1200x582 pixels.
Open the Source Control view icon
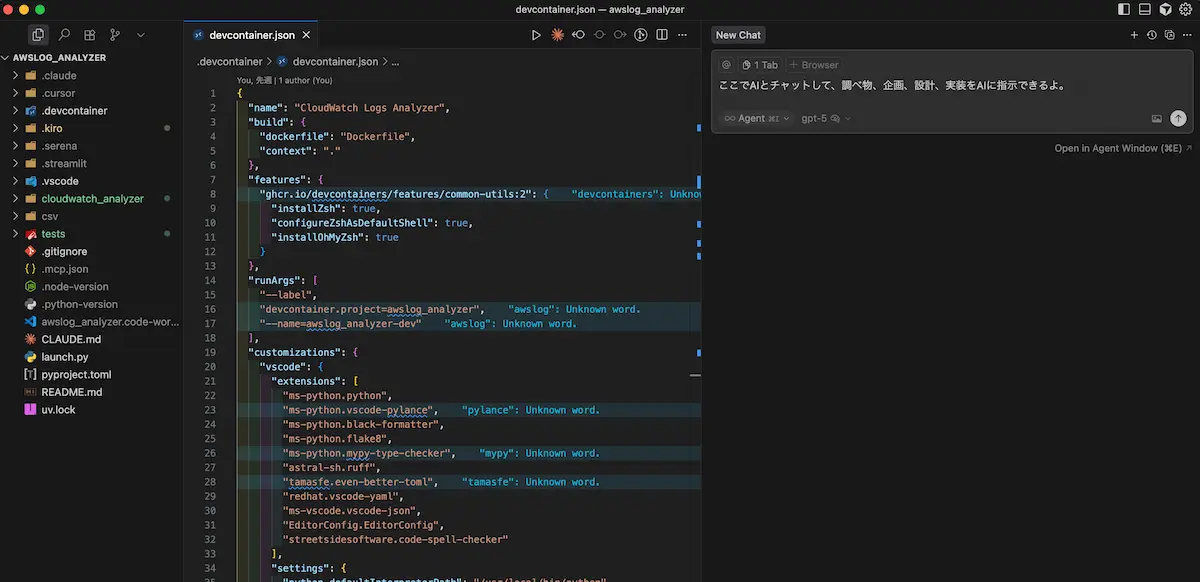point(115,35)
